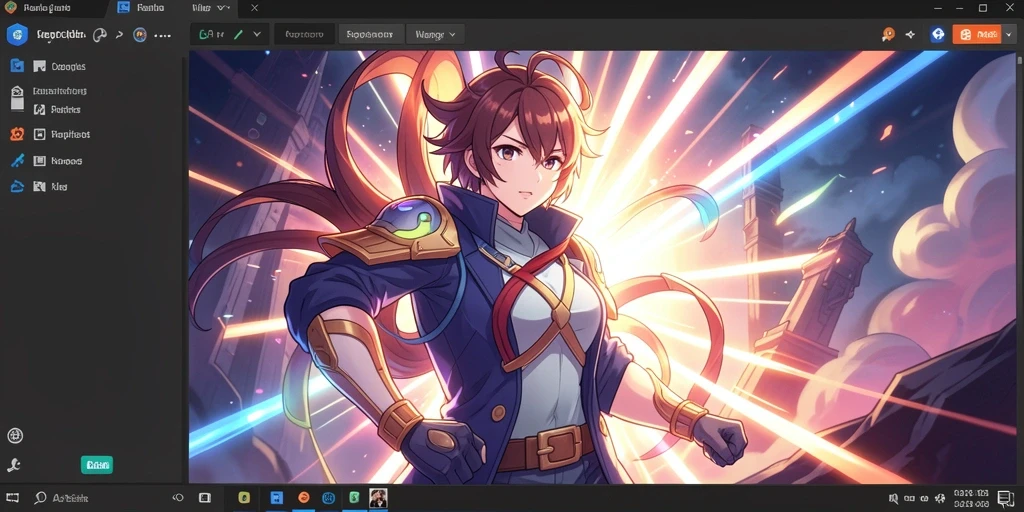Click the blue diamond badge icon top right

938,35
